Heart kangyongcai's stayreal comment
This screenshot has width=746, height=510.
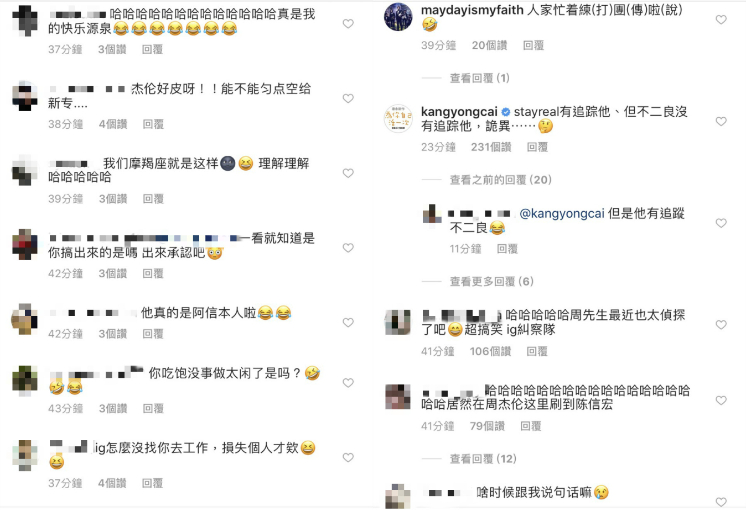[x=721, y=121]
